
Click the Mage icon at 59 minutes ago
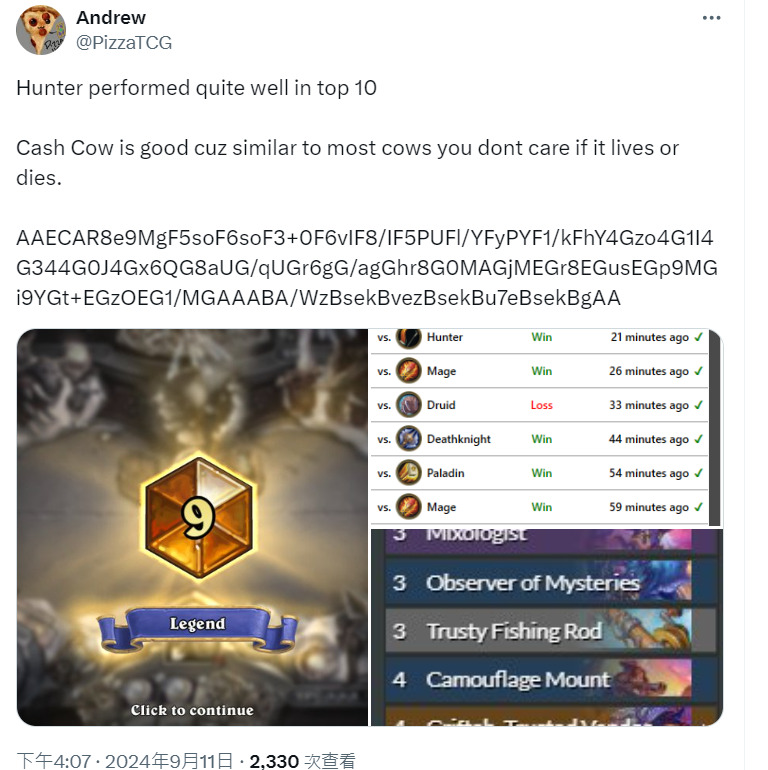point(409,507)
